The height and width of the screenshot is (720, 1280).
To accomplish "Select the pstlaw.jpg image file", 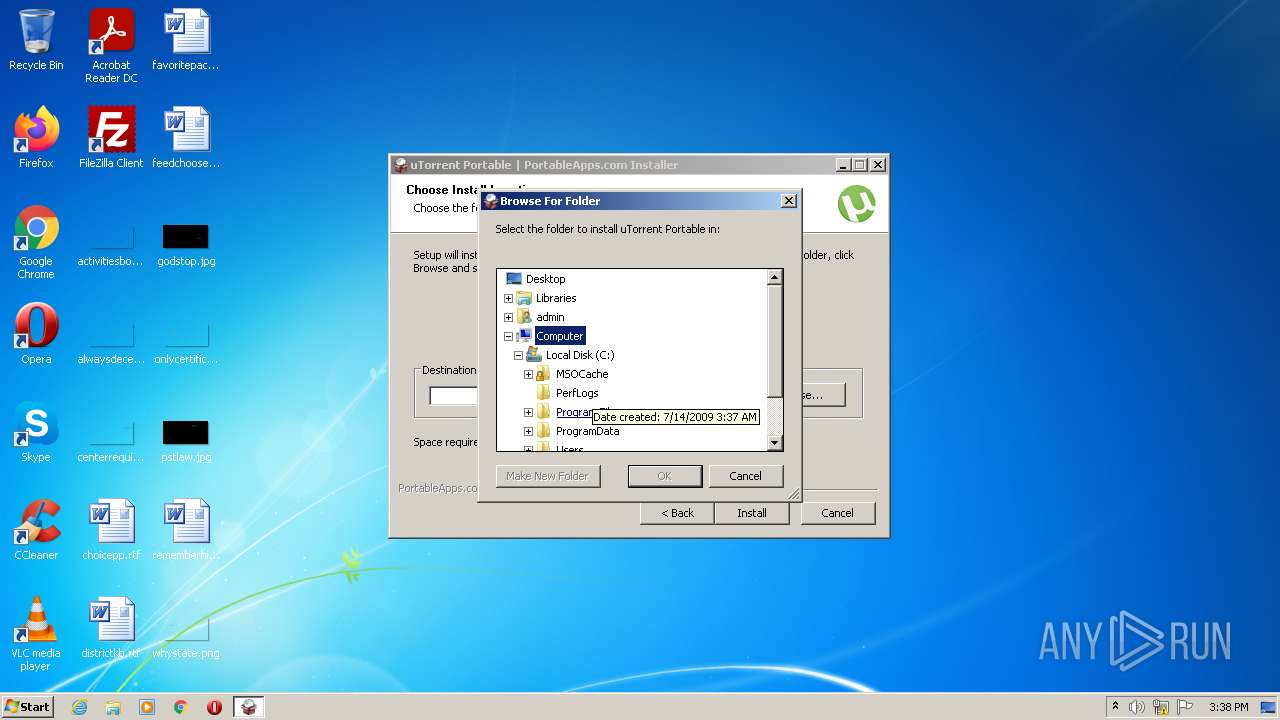I will coord(186,441).
